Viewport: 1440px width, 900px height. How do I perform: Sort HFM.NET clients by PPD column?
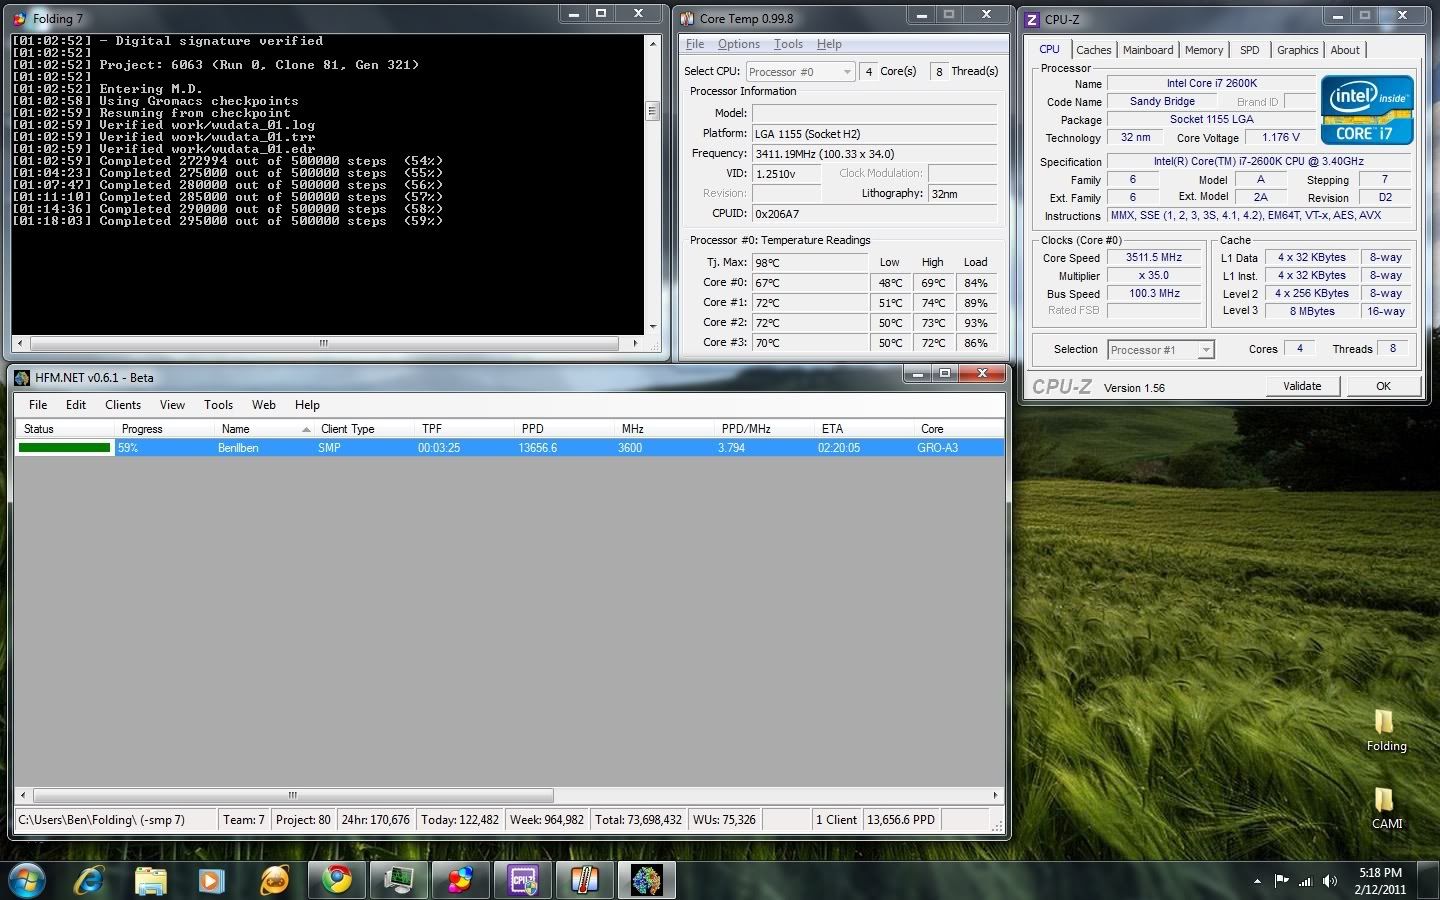(563, 429)
